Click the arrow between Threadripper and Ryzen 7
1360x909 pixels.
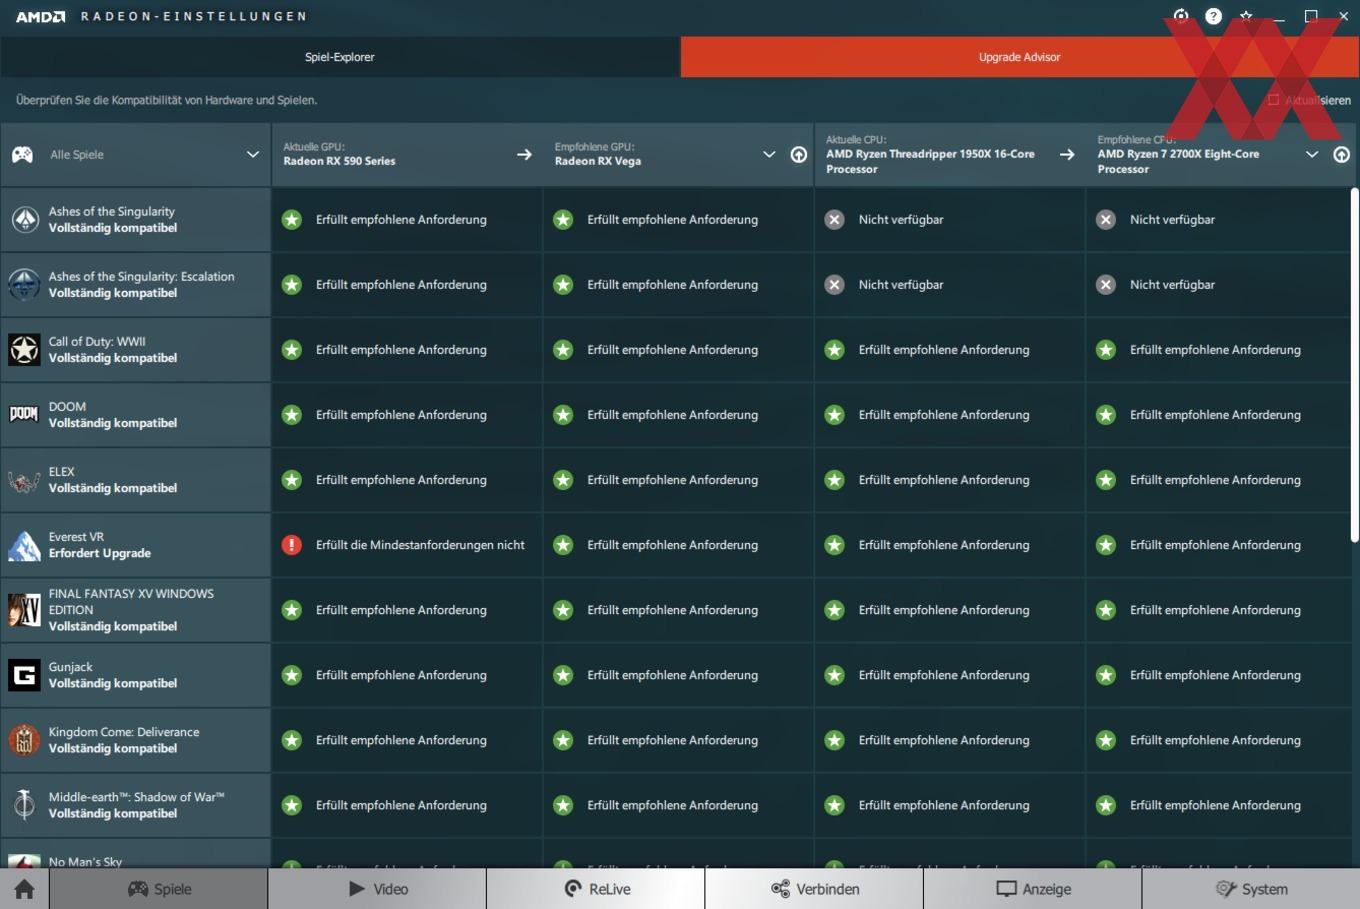[x=1067, y=154]
